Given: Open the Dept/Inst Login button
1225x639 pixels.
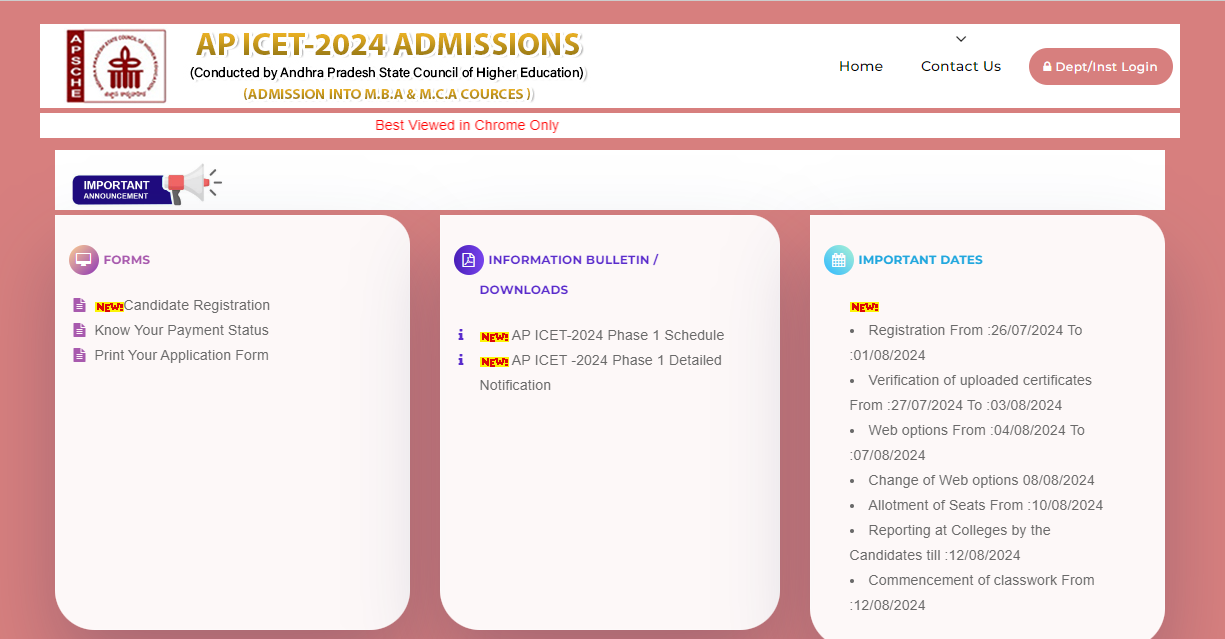Looking at the screenshot, I should point(1101,66).
